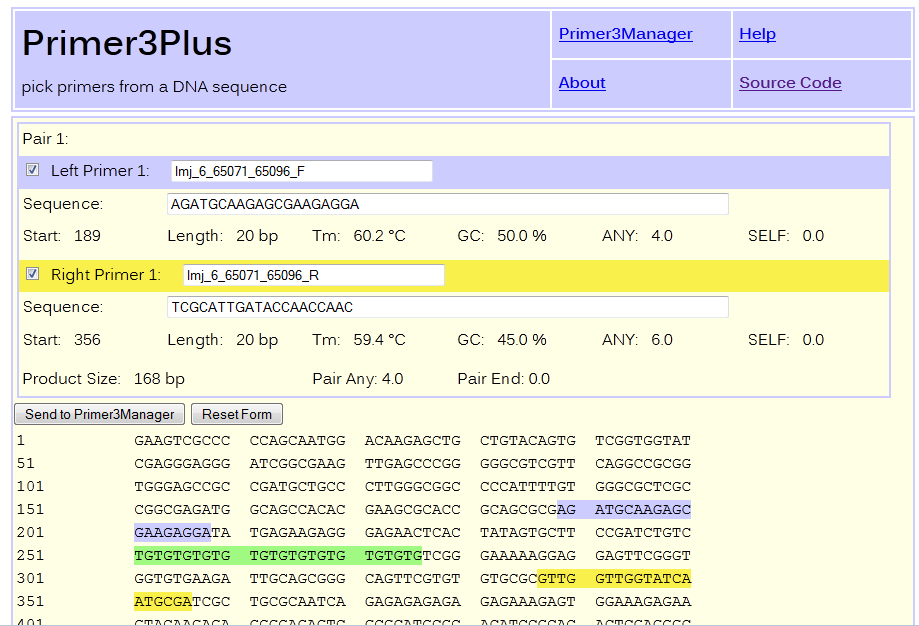Edit the Right Primer 1 name field

[x=313, y=274]
